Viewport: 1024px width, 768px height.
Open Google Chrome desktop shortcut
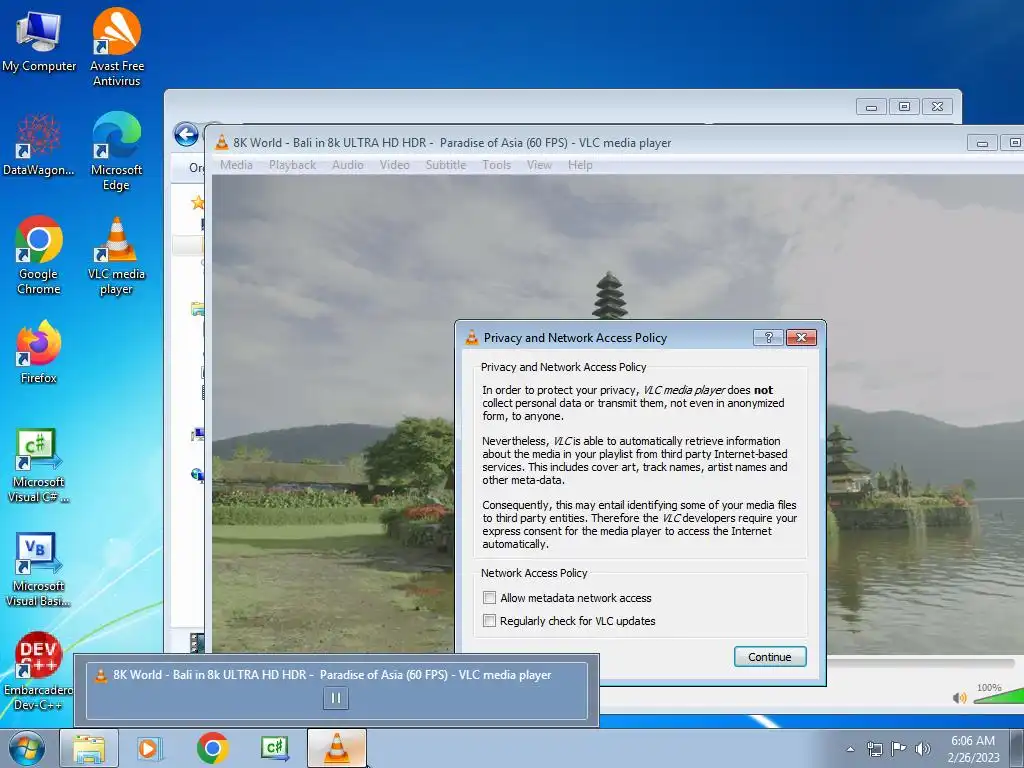coord(39,255)
